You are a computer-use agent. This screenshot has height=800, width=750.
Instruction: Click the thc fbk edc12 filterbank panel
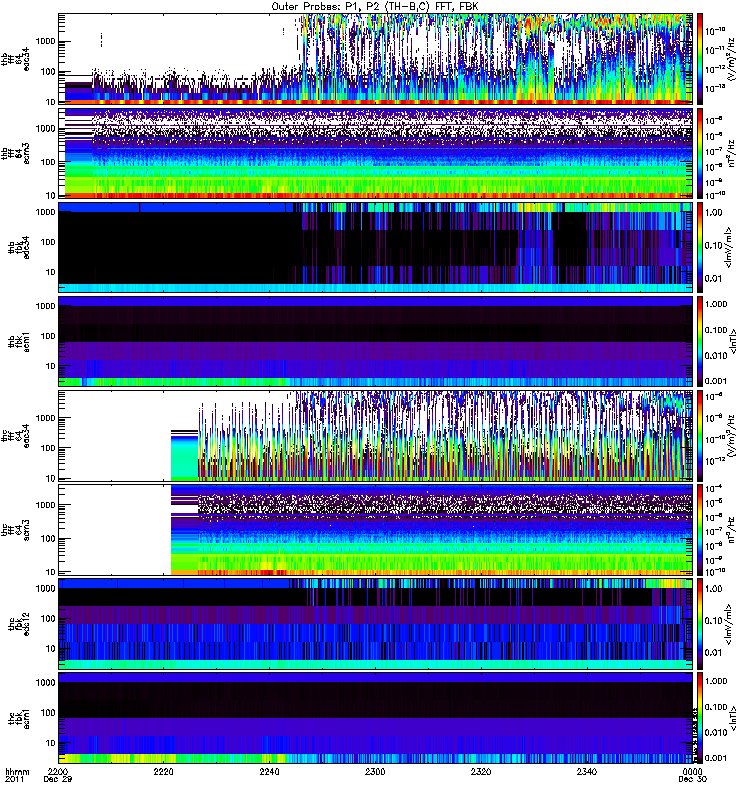point(376,624)
